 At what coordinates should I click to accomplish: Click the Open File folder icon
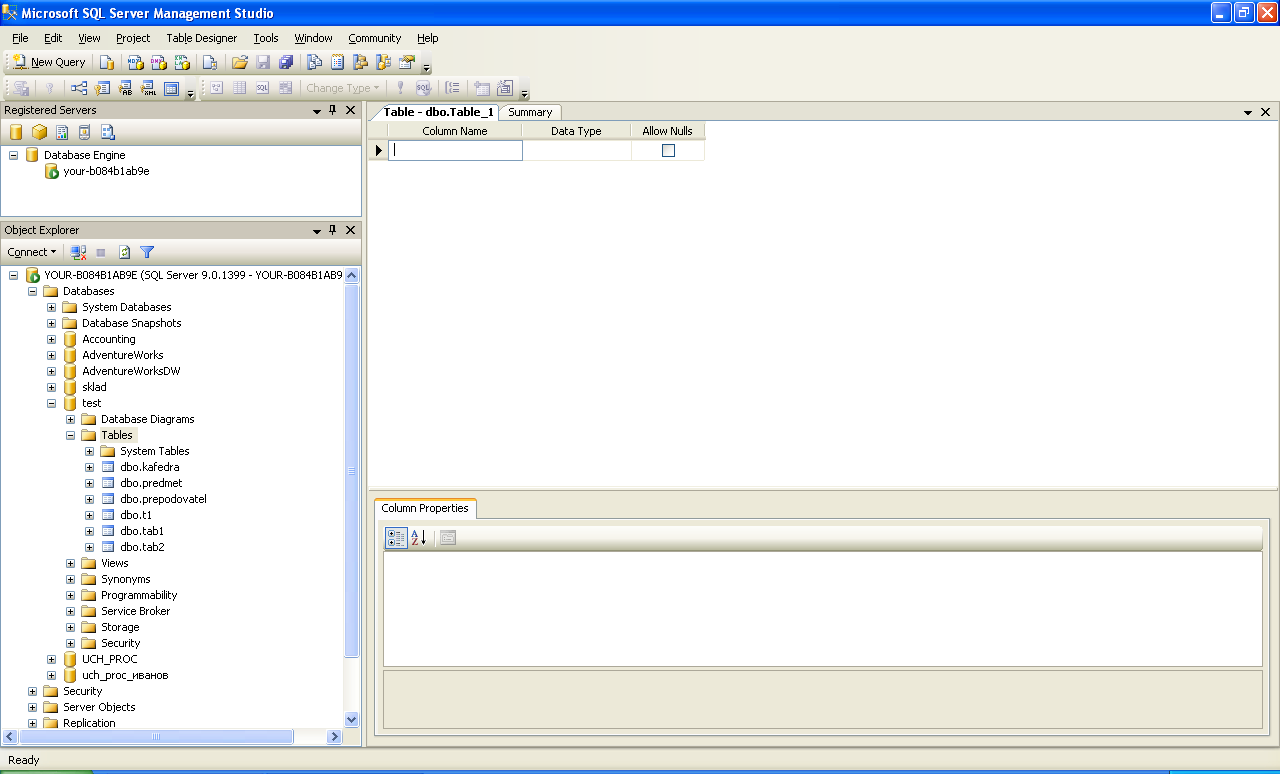pos(239,62)
